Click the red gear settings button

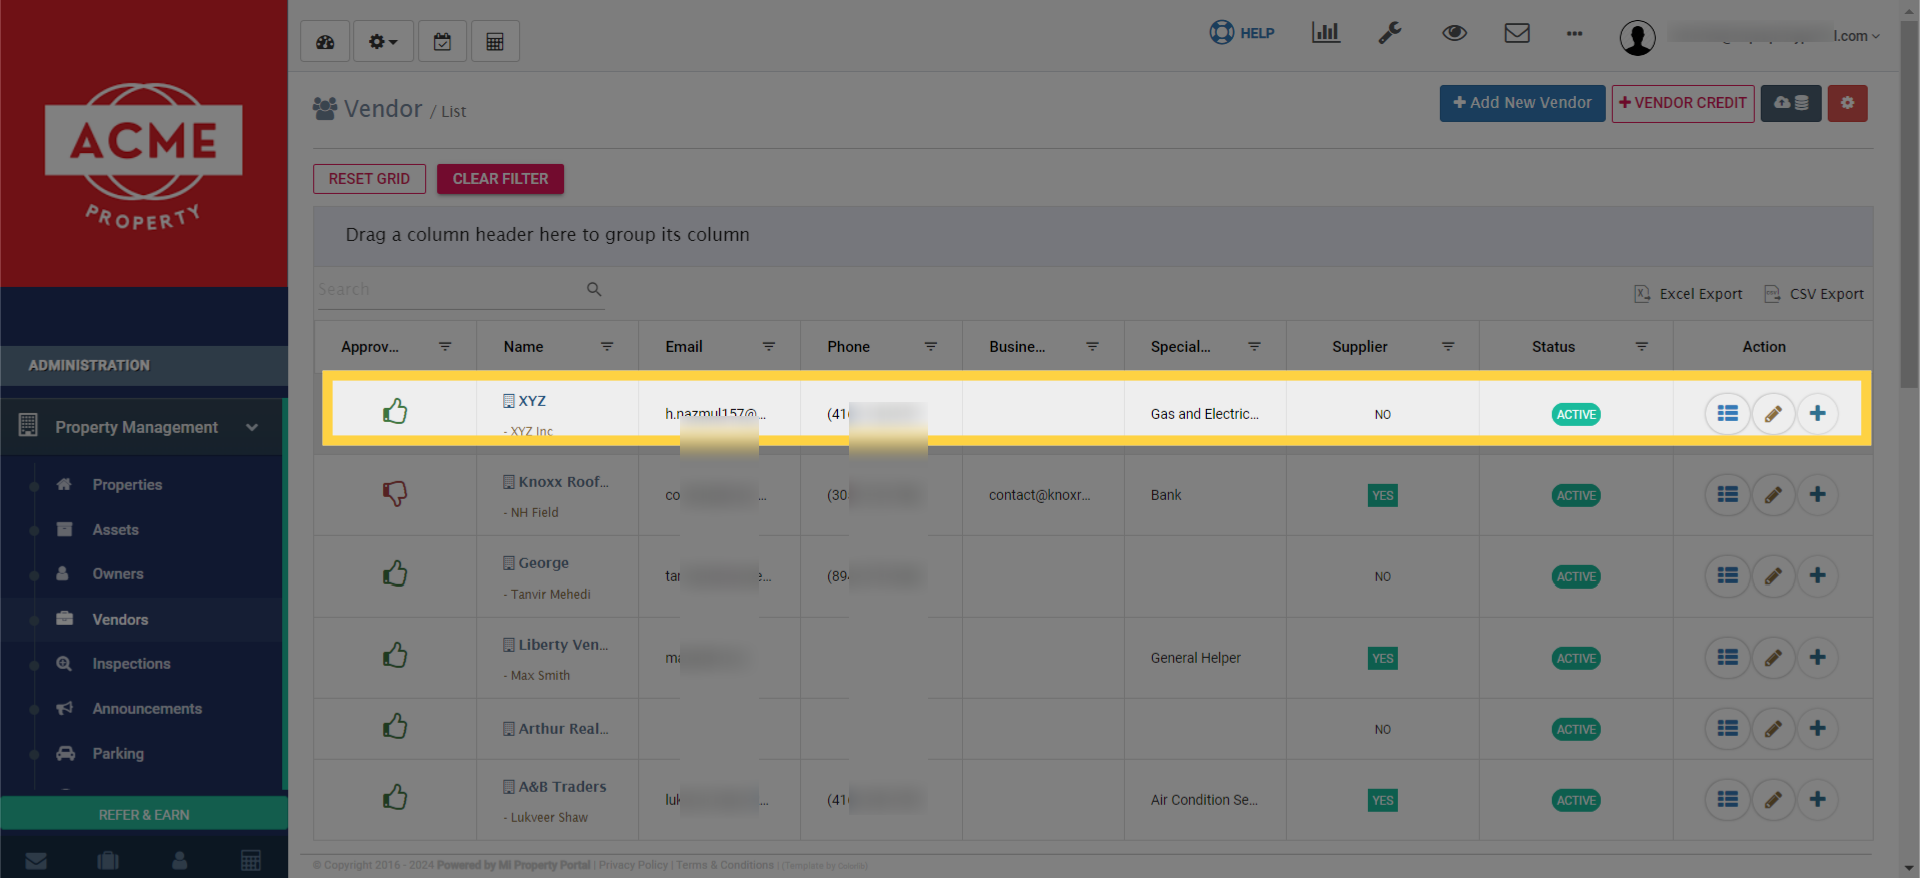point(1847,103)
